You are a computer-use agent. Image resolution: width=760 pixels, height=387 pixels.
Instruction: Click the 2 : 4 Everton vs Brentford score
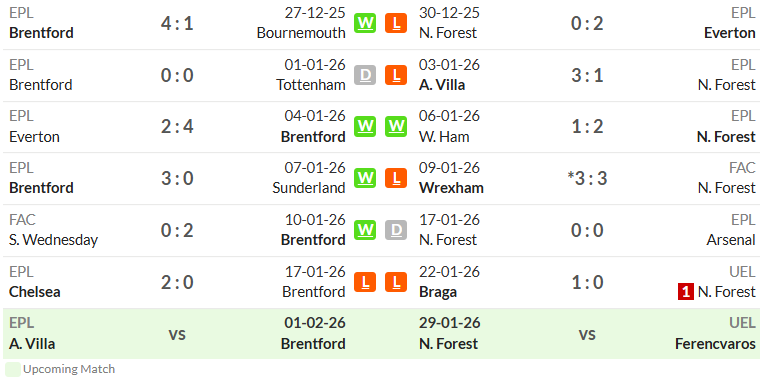pyautogui.click(x=177, y=127)
